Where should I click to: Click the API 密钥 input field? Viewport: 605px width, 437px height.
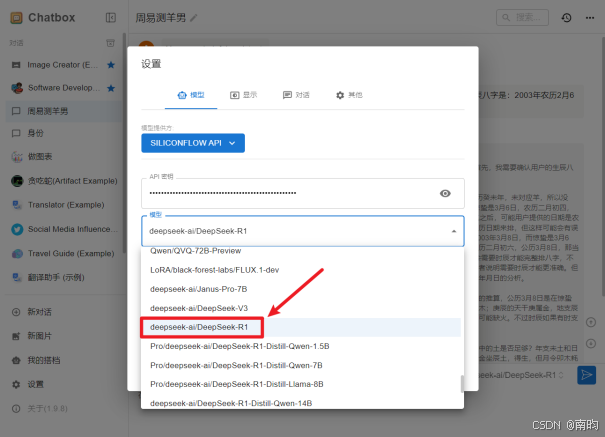(302, 193)
